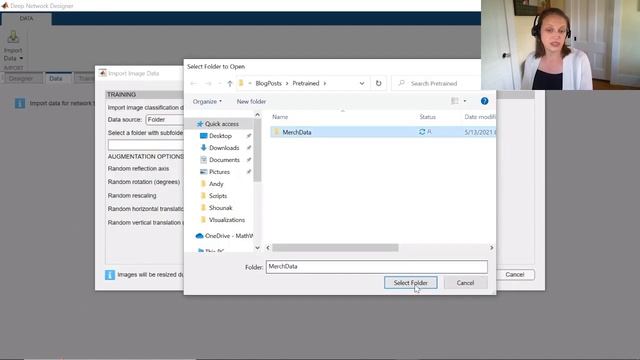Cancel the Import Image Data dialog
The image size is (640, 360).
[515, 275]
